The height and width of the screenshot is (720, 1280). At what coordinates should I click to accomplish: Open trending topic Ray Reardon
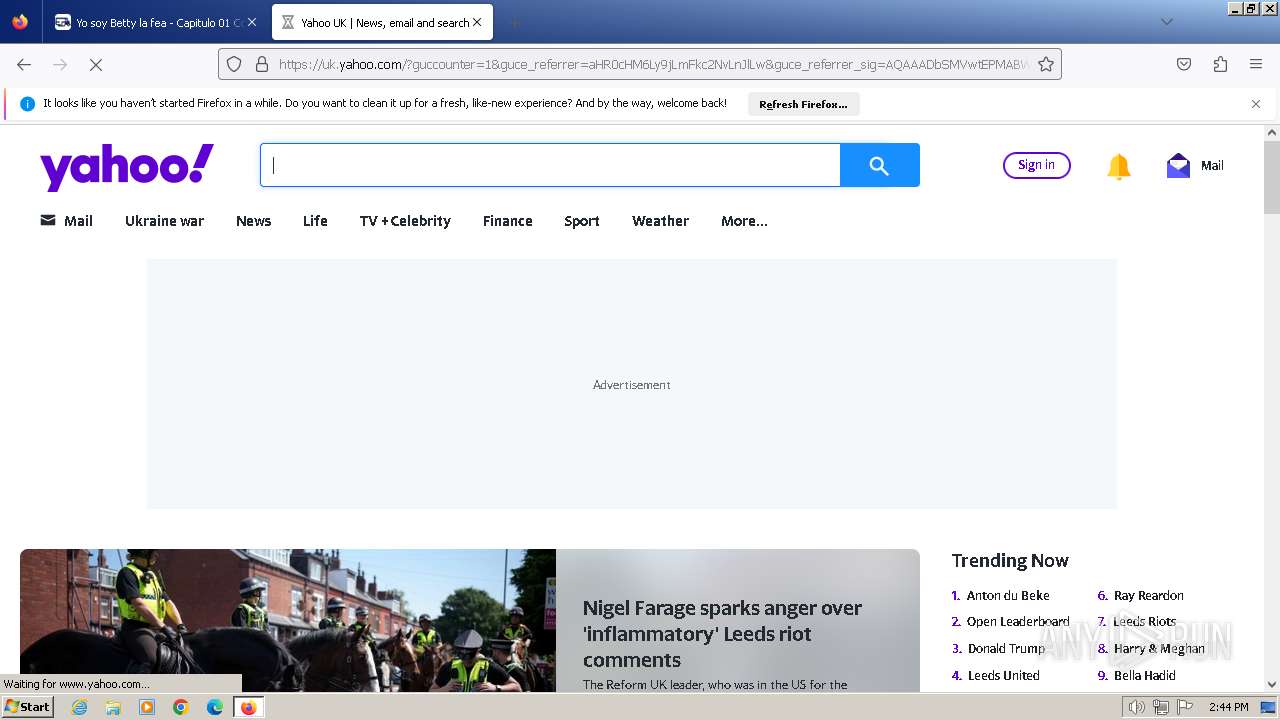pyautogui.click(x=1148, y=595)
